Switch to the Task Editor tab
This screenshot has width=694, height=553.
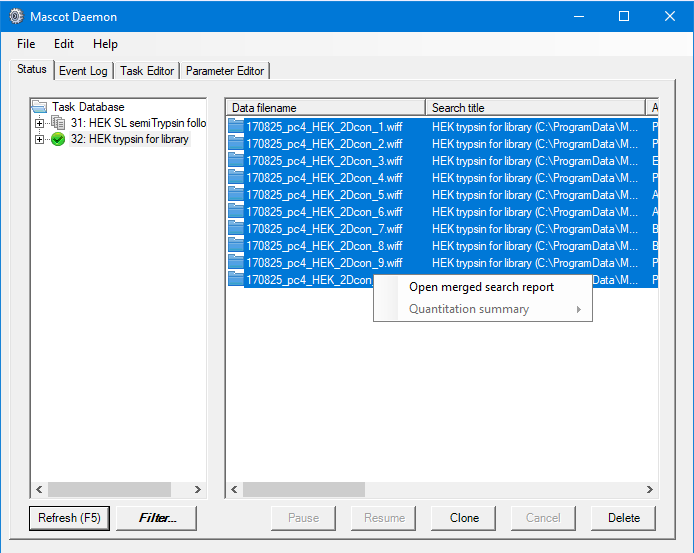[147, 71]
